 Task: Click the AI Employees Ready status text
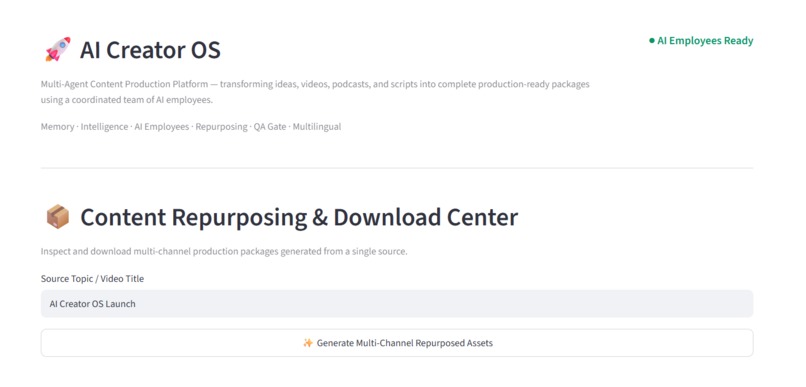coord(705,41)
